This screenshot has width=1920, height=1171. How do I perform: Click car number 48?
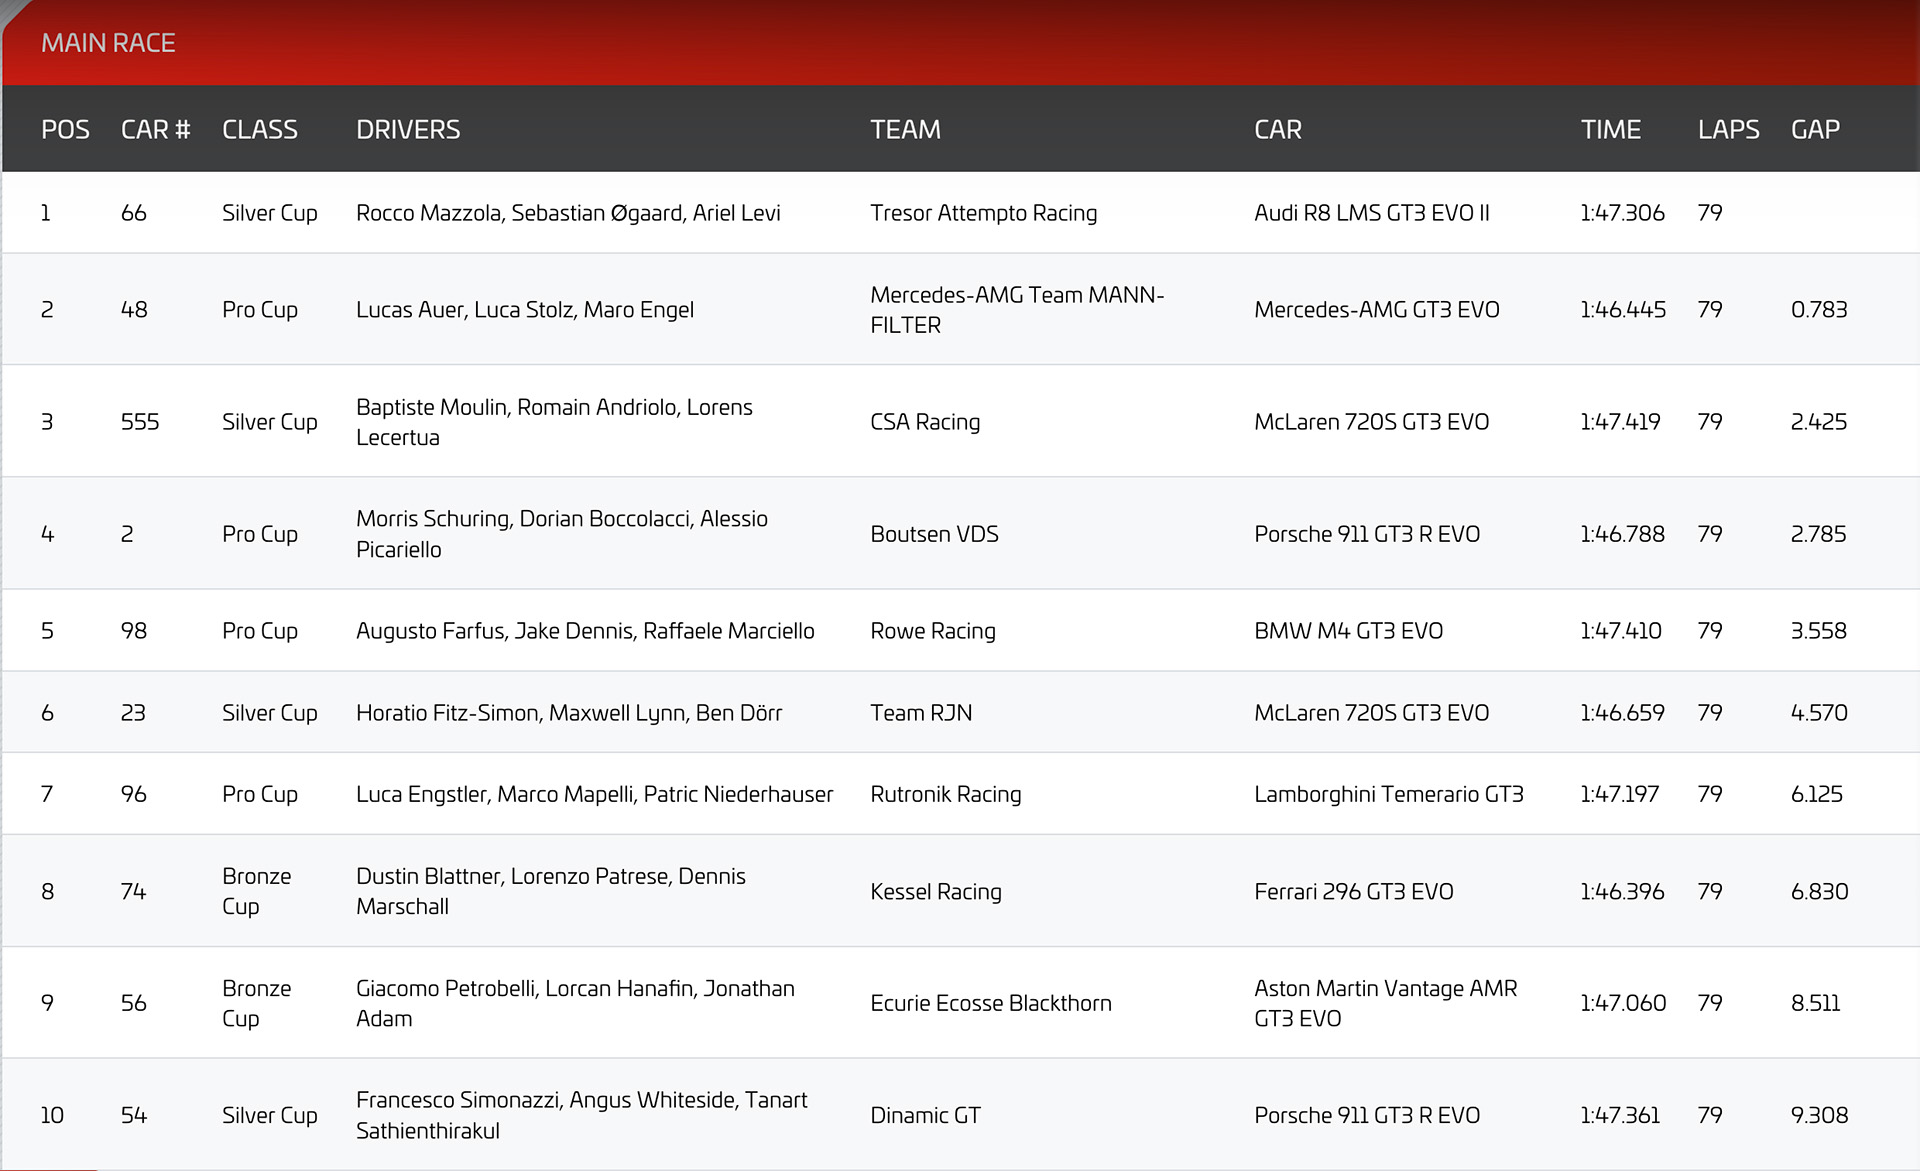click(134, 310)
